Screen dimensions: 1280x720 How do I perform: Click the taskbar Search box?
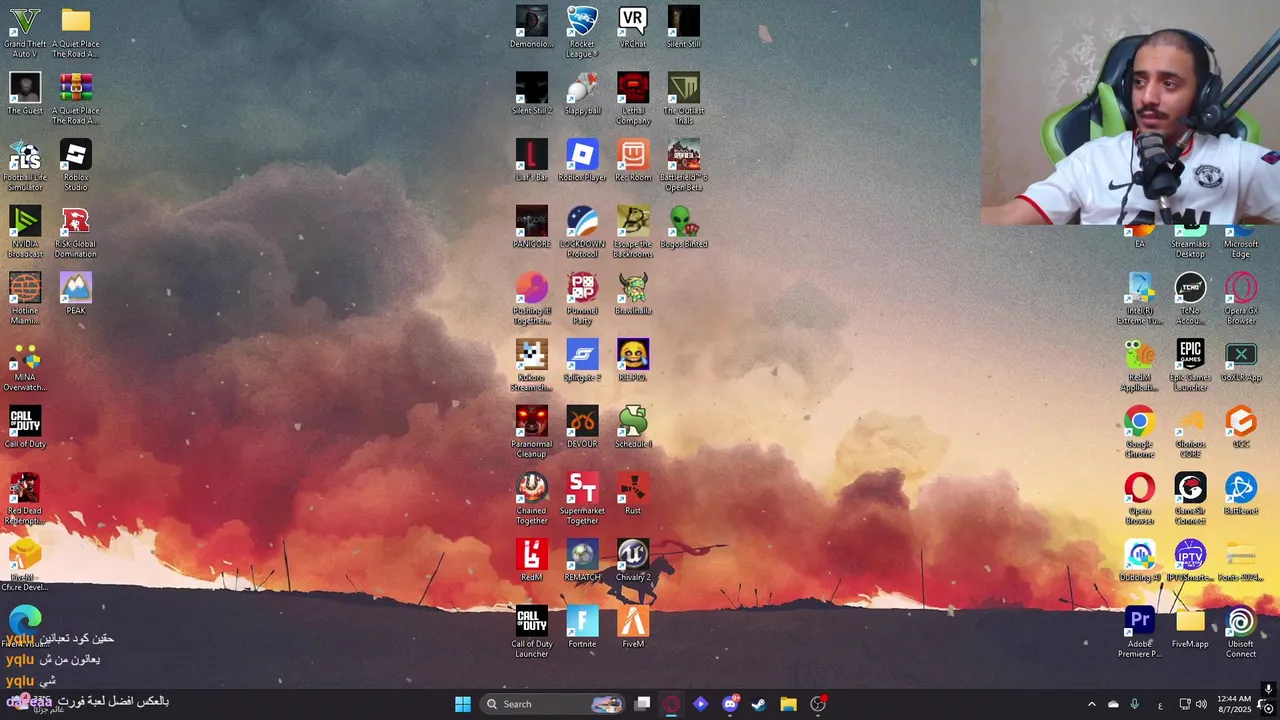552,704
